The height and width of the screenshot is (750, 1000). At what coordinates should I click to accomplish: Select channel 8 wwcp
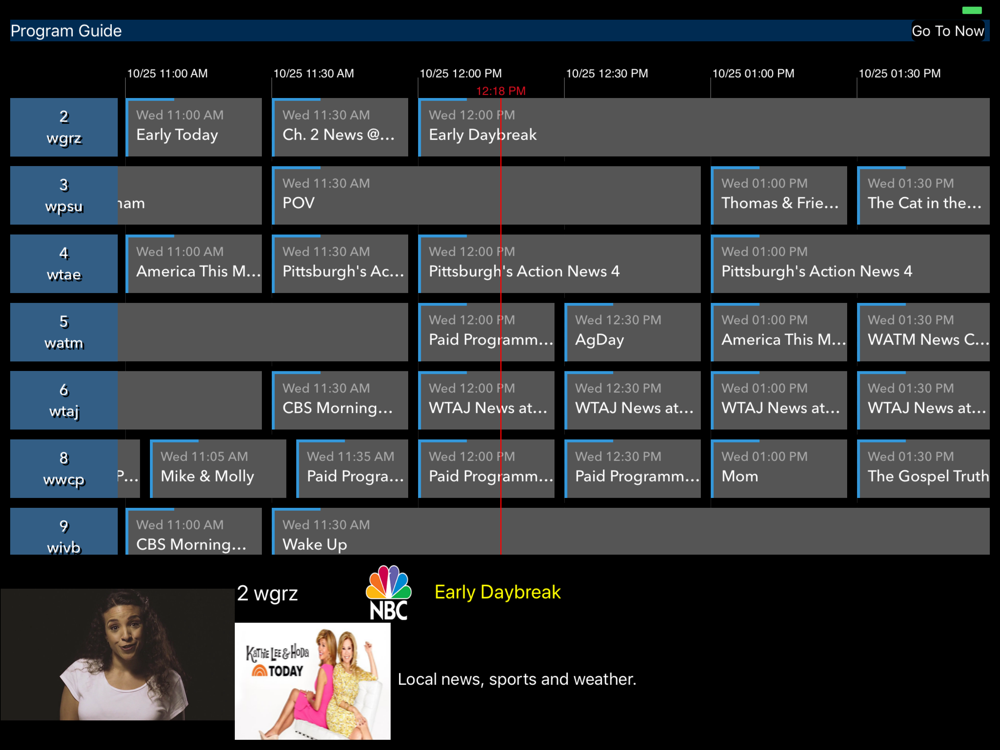(x=64, y=468)
